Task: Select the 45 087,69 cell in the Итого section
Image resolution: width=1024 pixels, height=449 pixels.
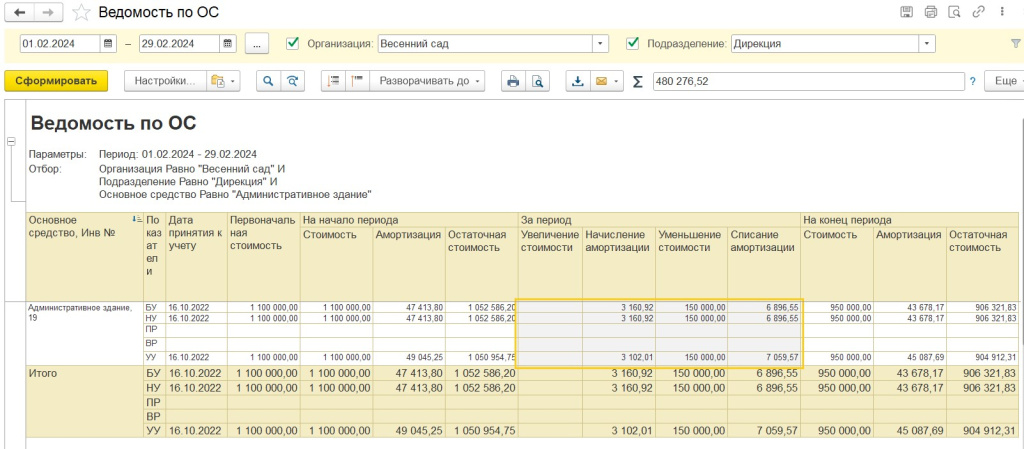Action: [x=910, y=431]
